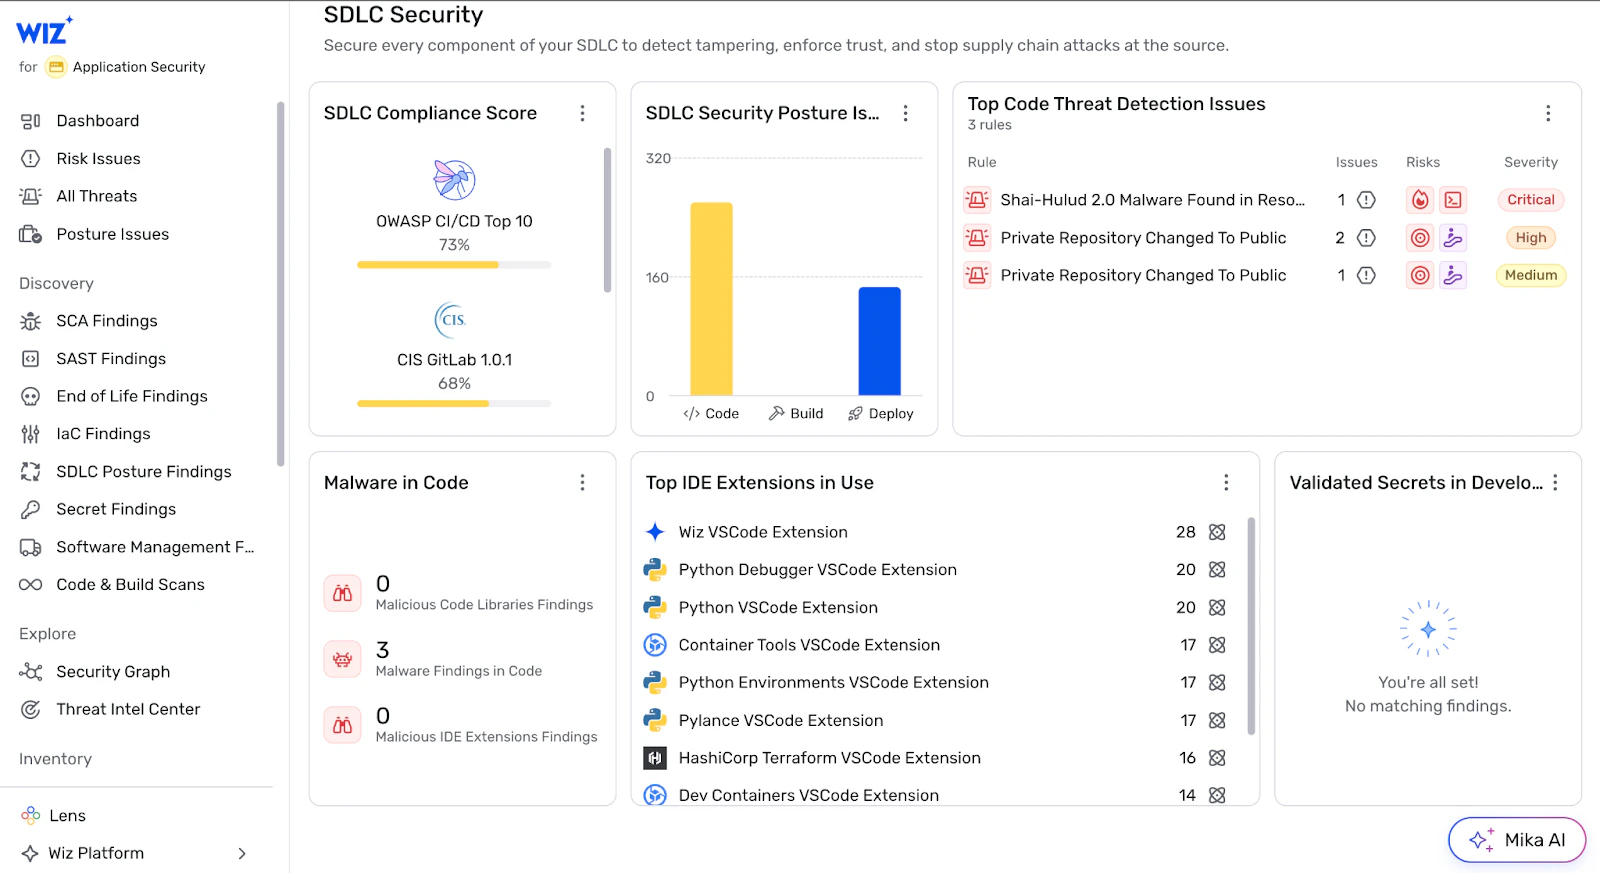Click the blue Deploy bar in chart
1600x873 pixels.
pos(879,341)
